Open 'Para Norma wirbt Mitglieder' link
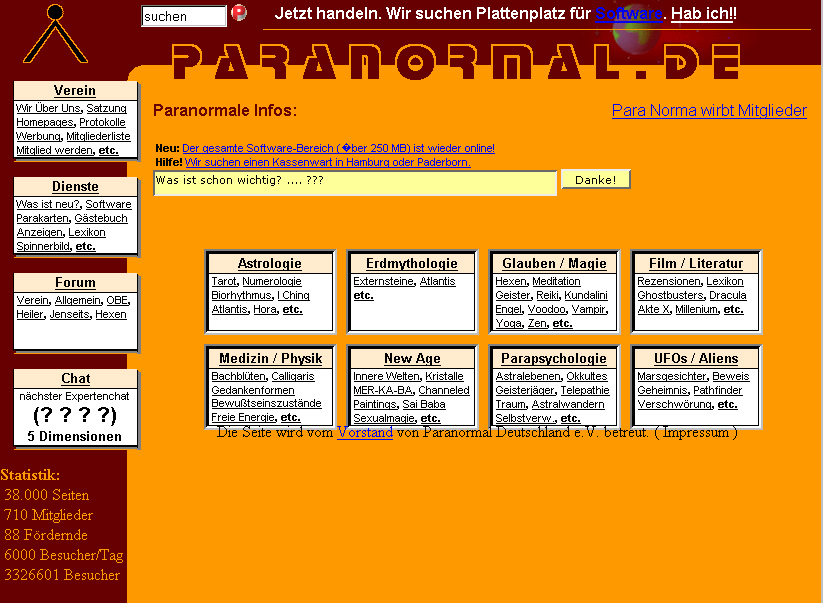This screenshot has width=823, height=603. [709, 111]
